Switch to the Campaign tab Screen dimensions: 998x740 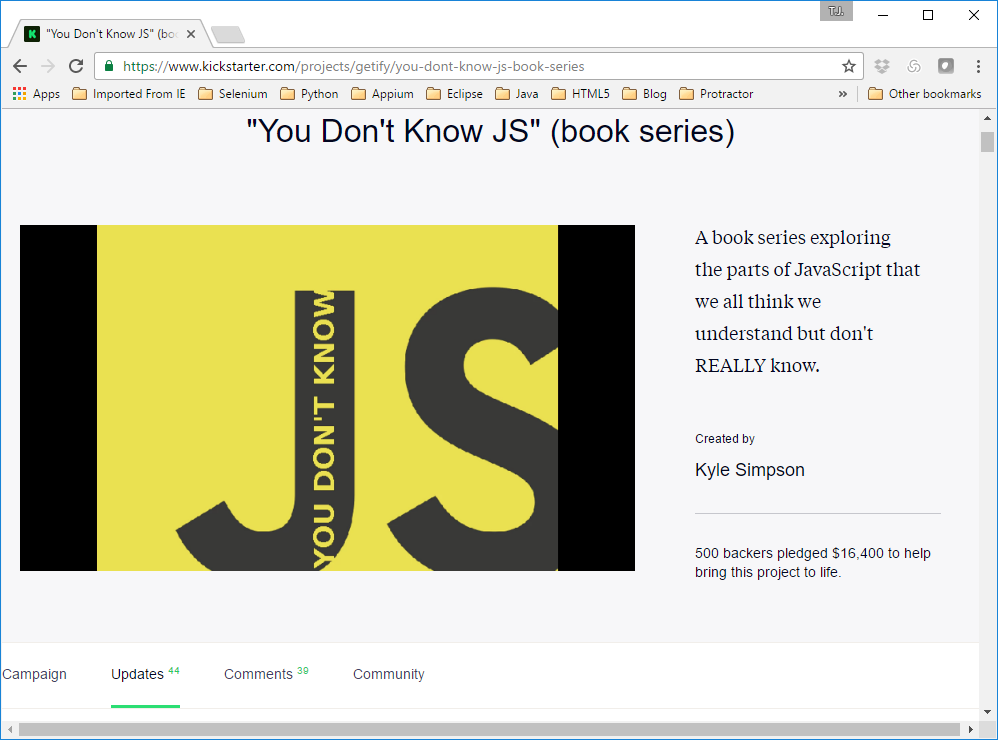point(34,674)
